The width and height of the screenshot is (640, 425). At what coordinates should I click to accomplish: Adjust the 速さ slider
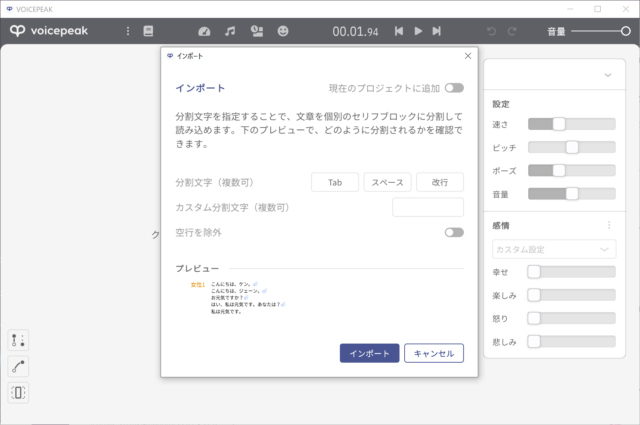pyautogui.click(x=571, y=124)
